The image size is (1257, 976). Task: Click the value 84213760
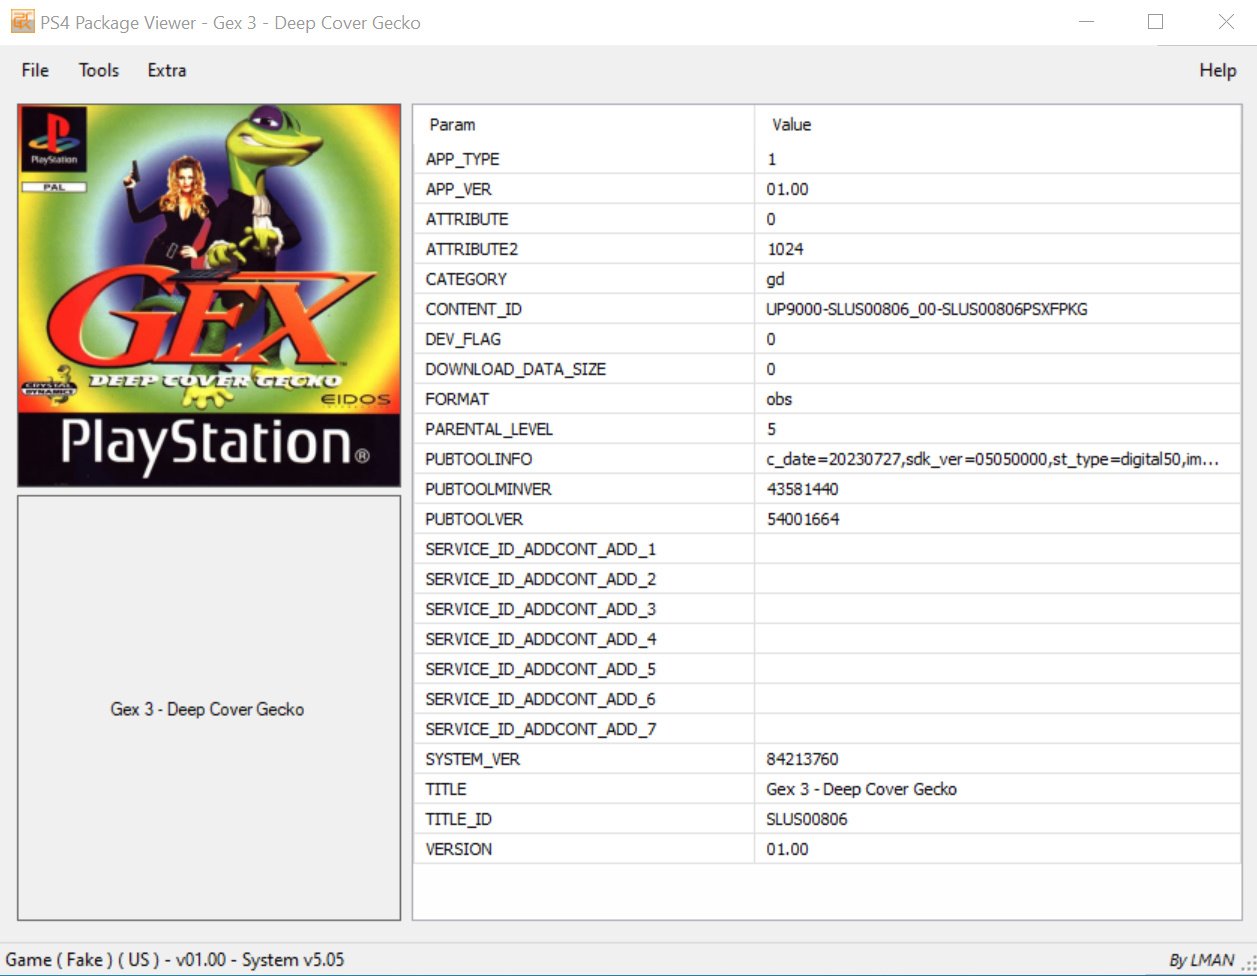(802, 759)
